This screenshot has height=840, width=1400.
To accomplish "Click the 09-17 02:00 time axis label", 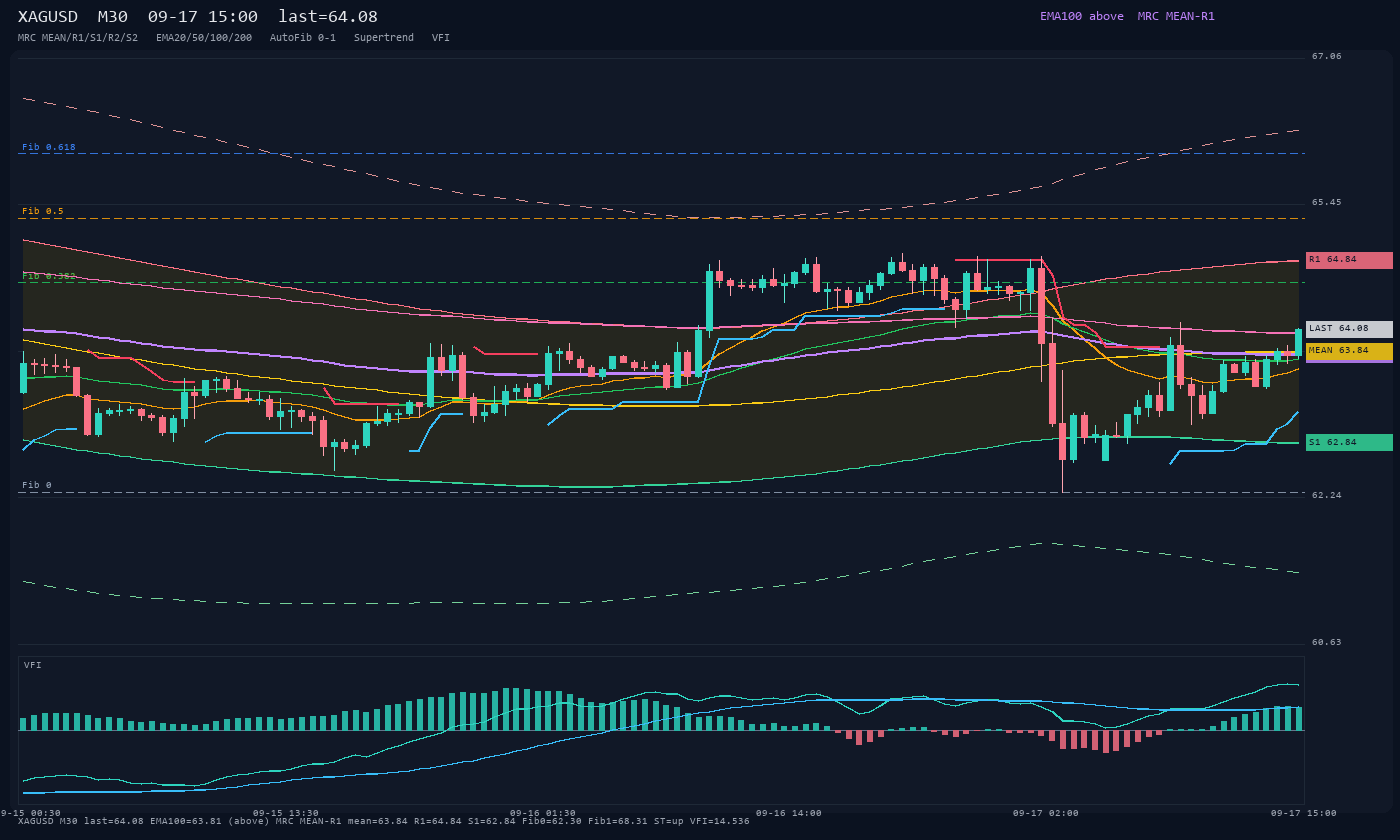I will pos(1046,813).
